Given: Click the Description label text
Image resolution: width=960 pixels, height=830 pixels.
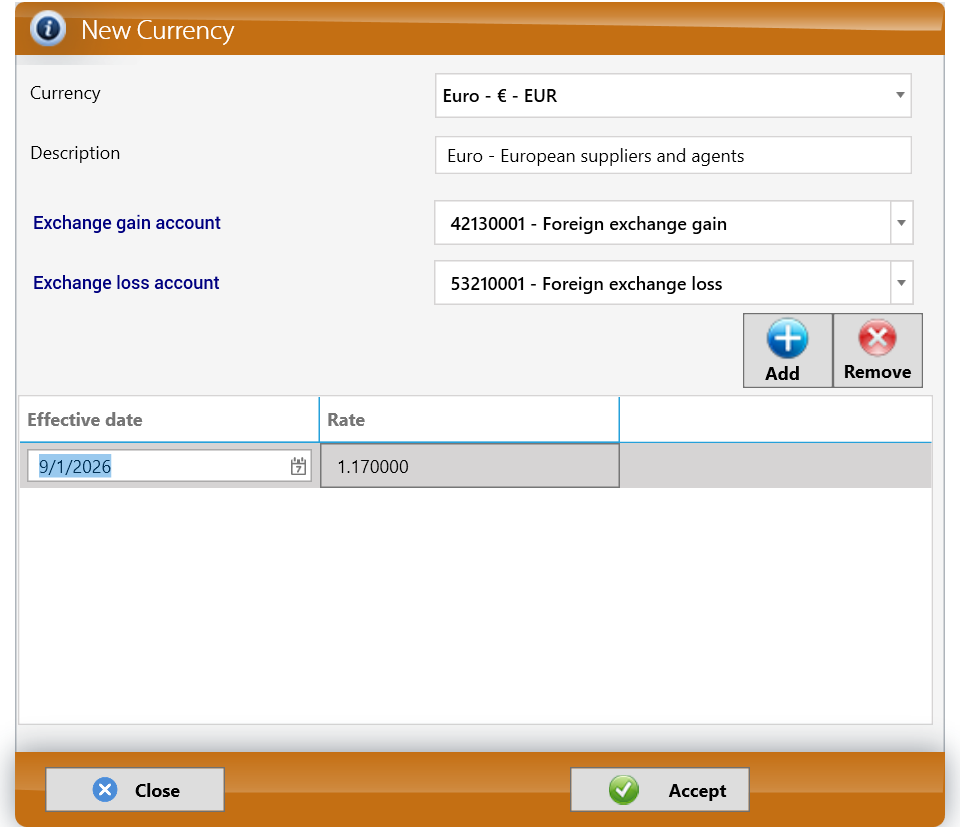Looking at the screenshot, I should pyautogui.click(x=75, y=153).
